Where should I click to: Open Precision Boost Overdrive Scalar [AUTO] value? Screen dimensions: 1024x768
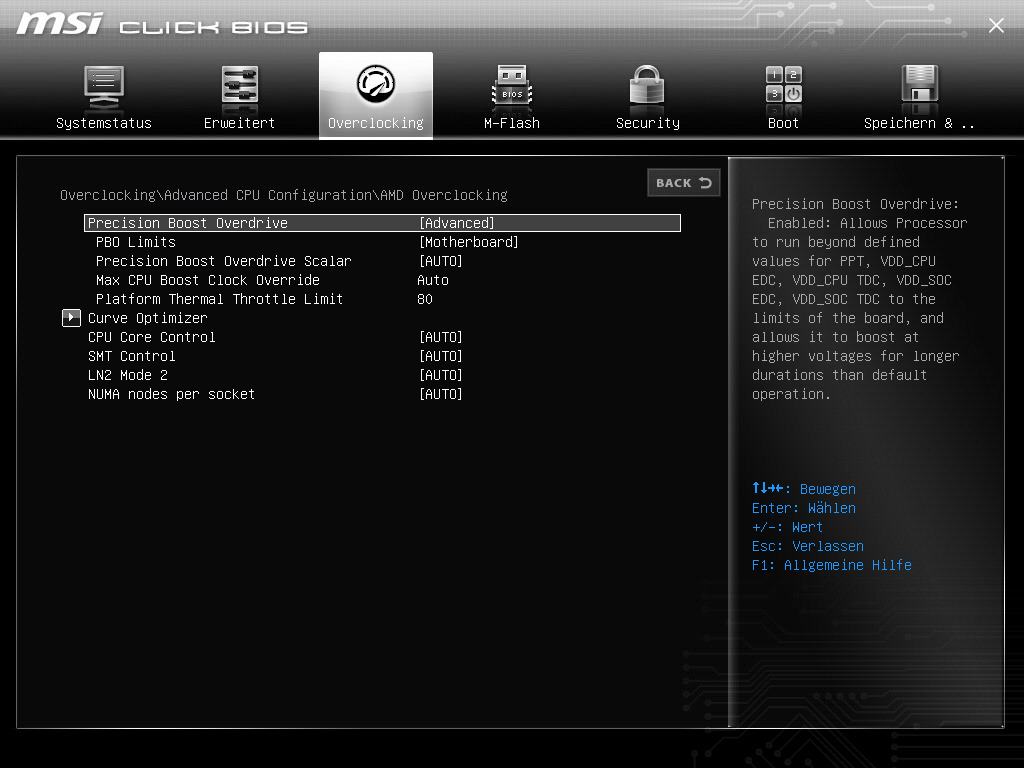point(441,261)
